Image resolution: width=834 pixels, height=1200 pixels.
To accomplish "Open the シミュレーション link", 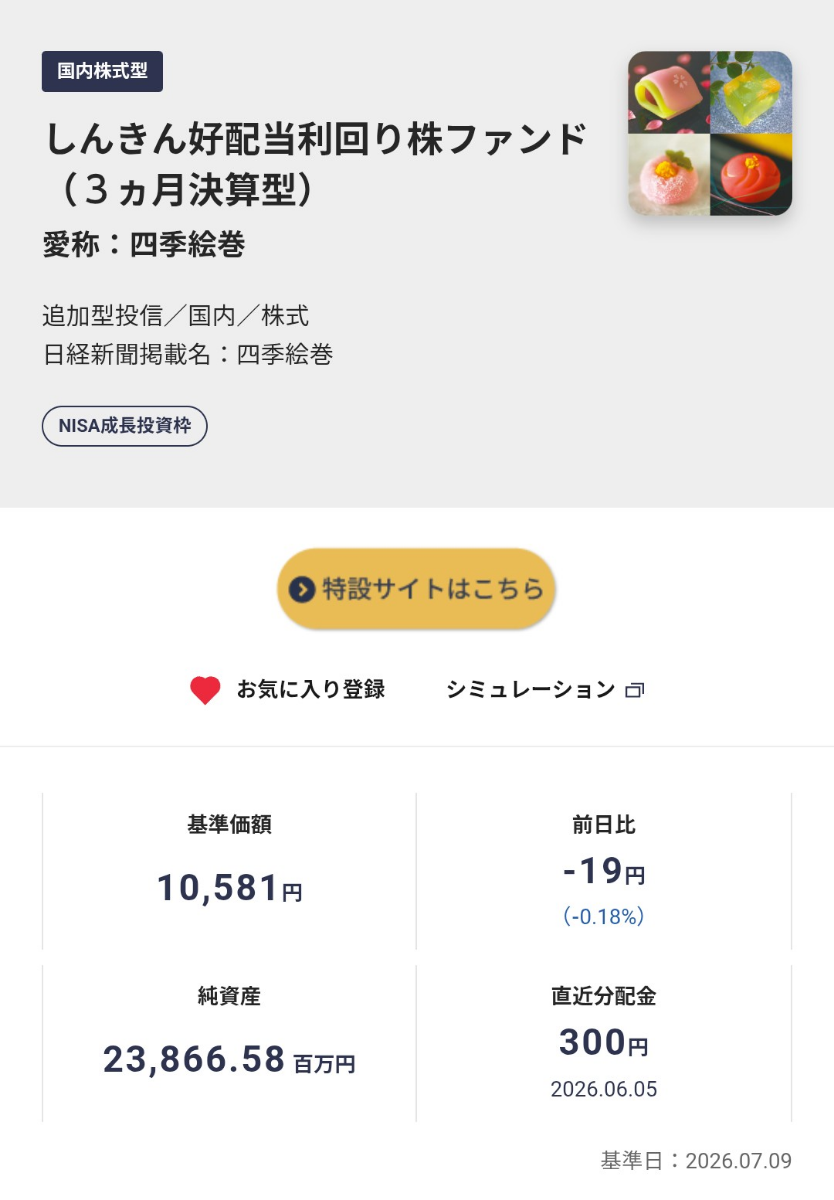I will (545, 690).
